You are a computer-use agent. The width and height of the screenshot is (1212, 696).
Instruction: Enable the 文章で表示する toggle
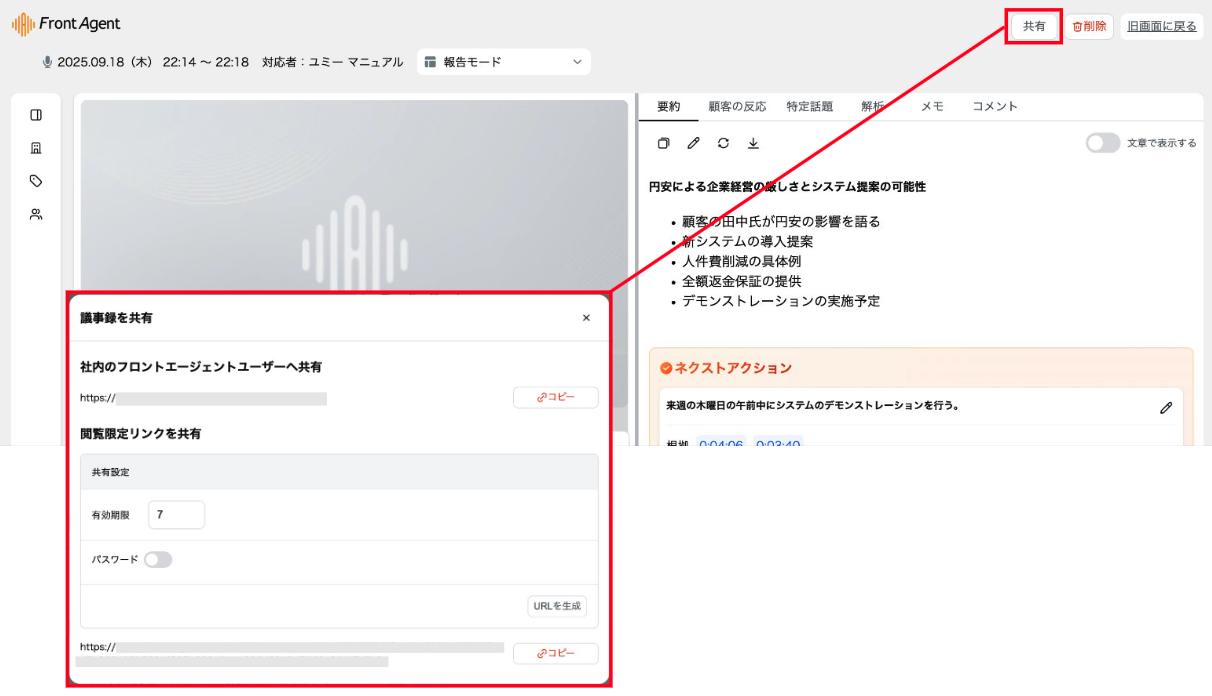pyautogui.click(x=1102, y=143)
